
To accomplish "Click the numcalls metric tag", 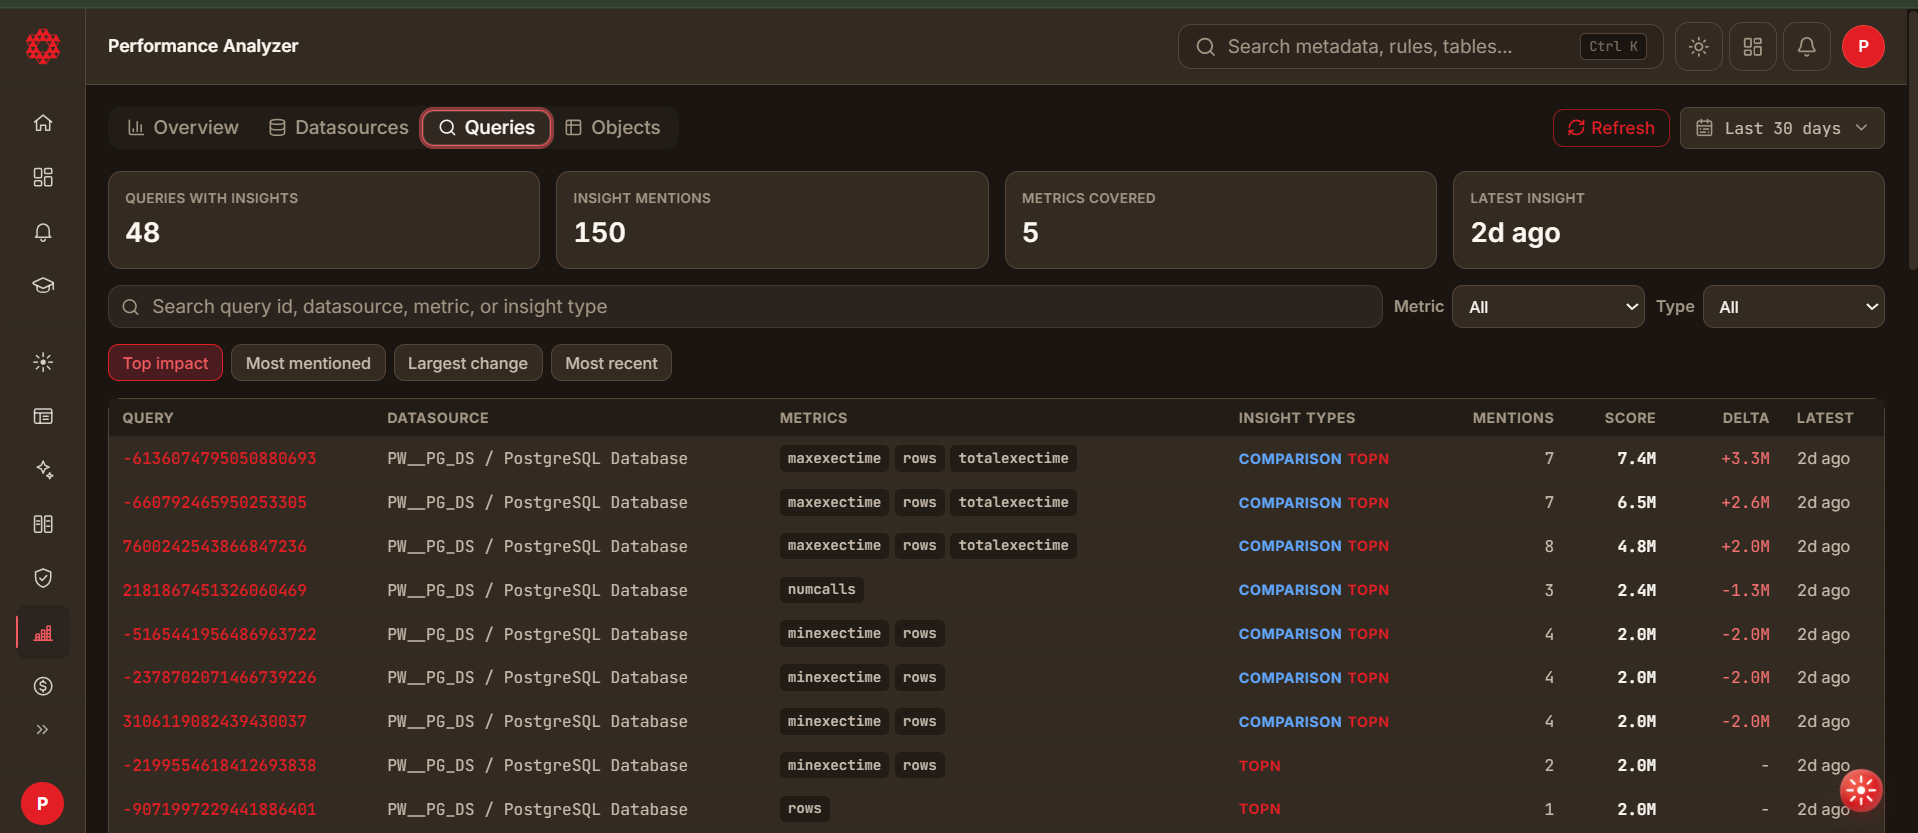I will point(821,590).
